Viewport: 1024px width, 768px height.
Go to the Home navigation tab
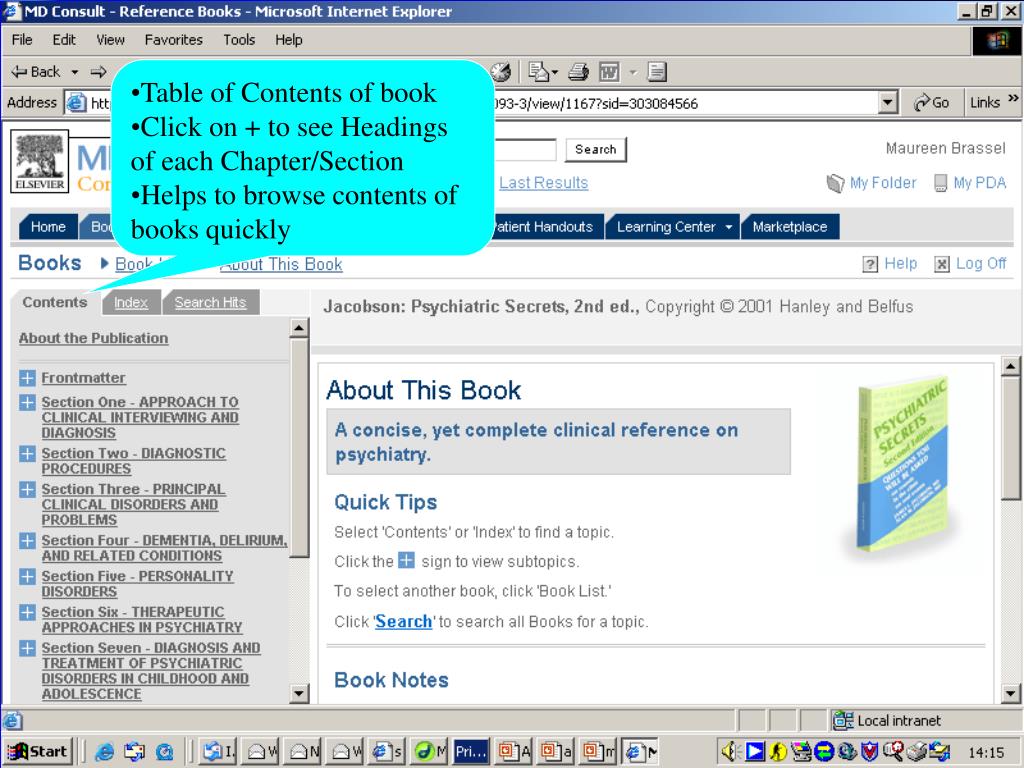coord(48,227)
